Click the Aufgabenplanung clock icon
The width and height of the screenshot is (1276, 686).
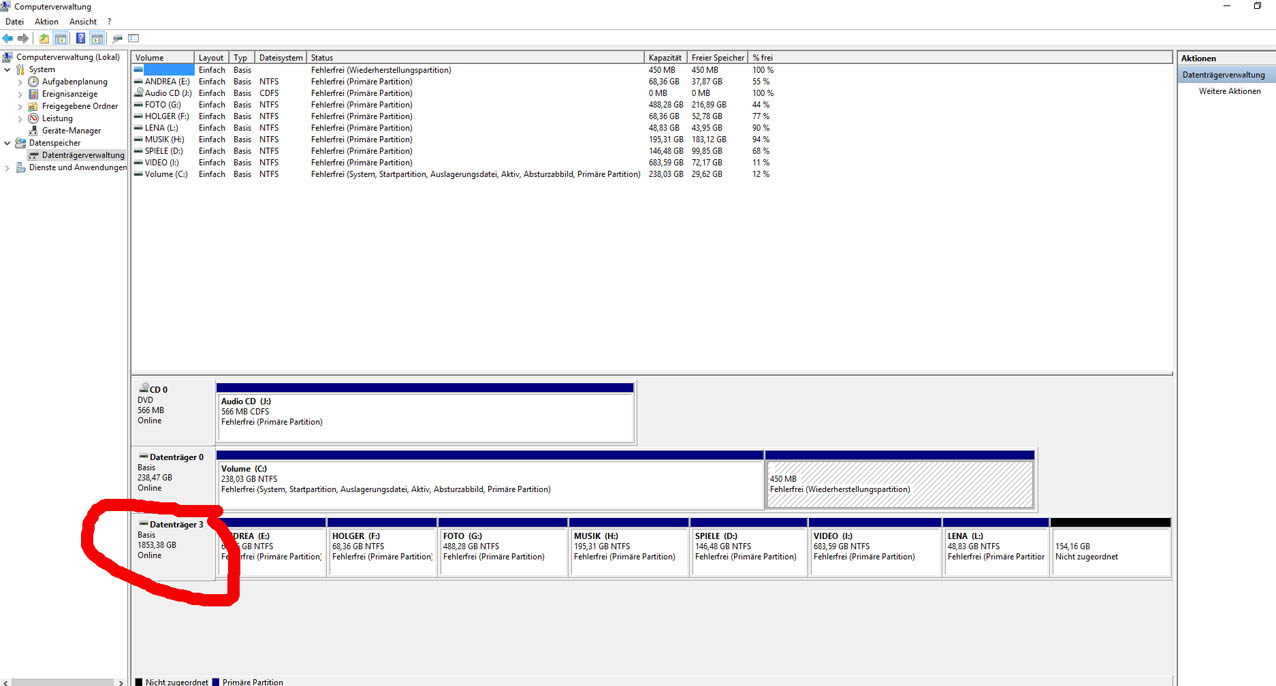pyautogui.click(x=34, y=81)
